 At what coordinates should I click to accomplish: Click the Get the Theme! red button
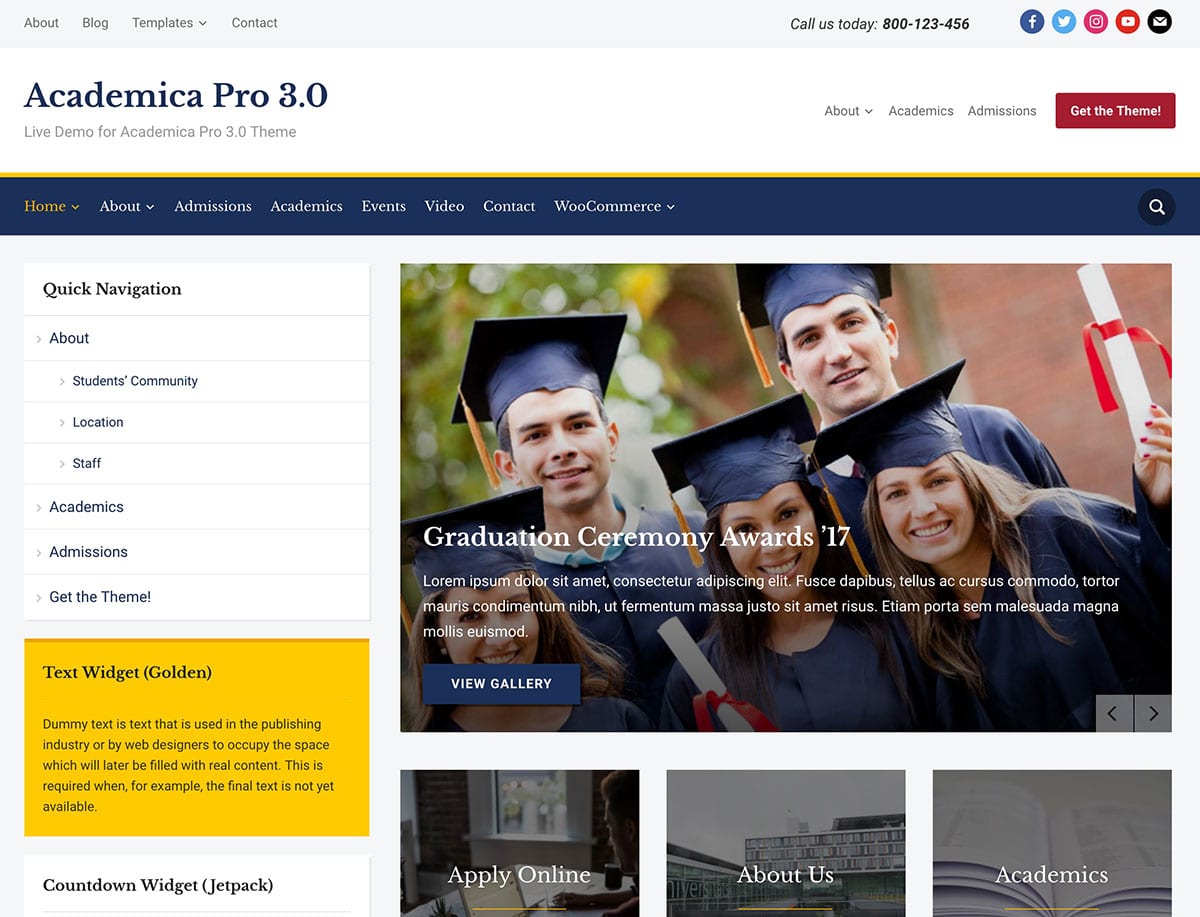[x=1115, y=111]
